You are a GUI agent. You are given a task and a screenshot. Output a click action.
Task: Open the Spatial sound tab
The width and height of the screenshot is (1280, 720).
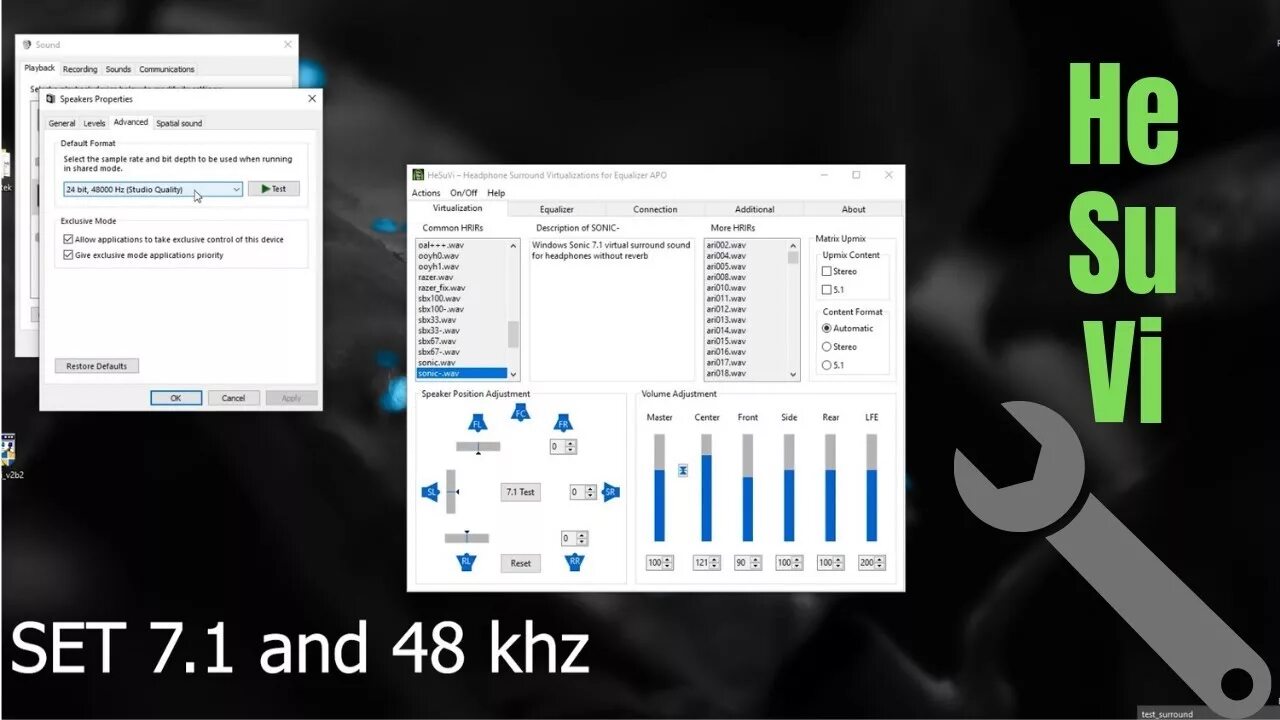point(179,123)
